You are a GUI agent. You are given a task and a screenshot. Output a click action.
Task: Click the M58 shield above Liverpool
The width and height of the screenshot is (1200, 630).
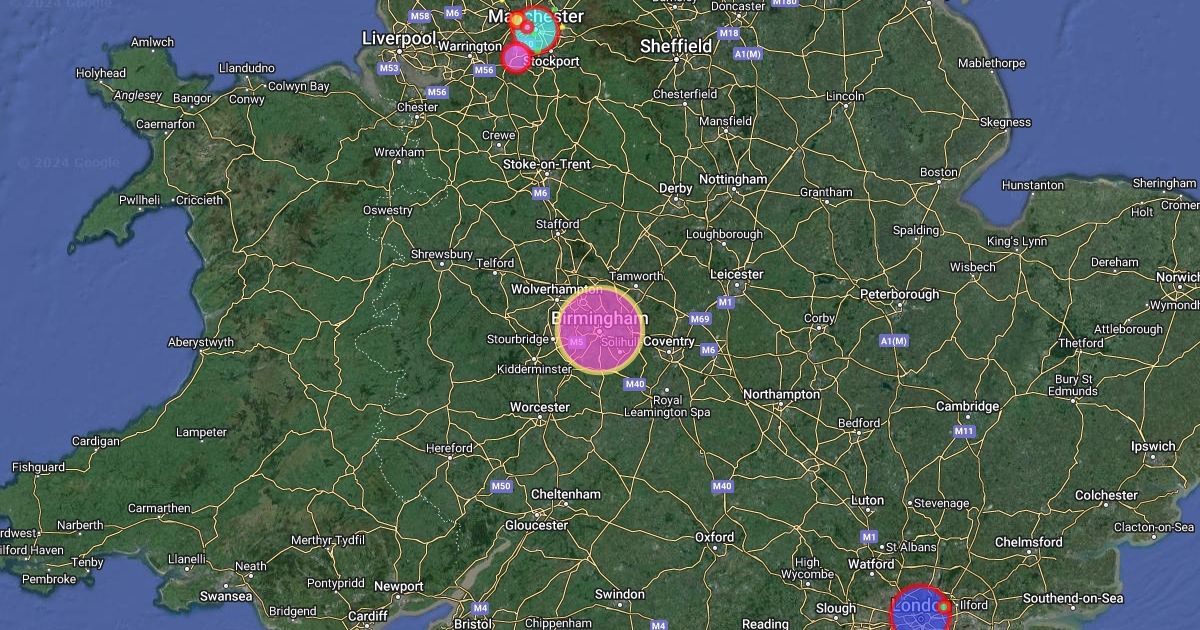420,16
